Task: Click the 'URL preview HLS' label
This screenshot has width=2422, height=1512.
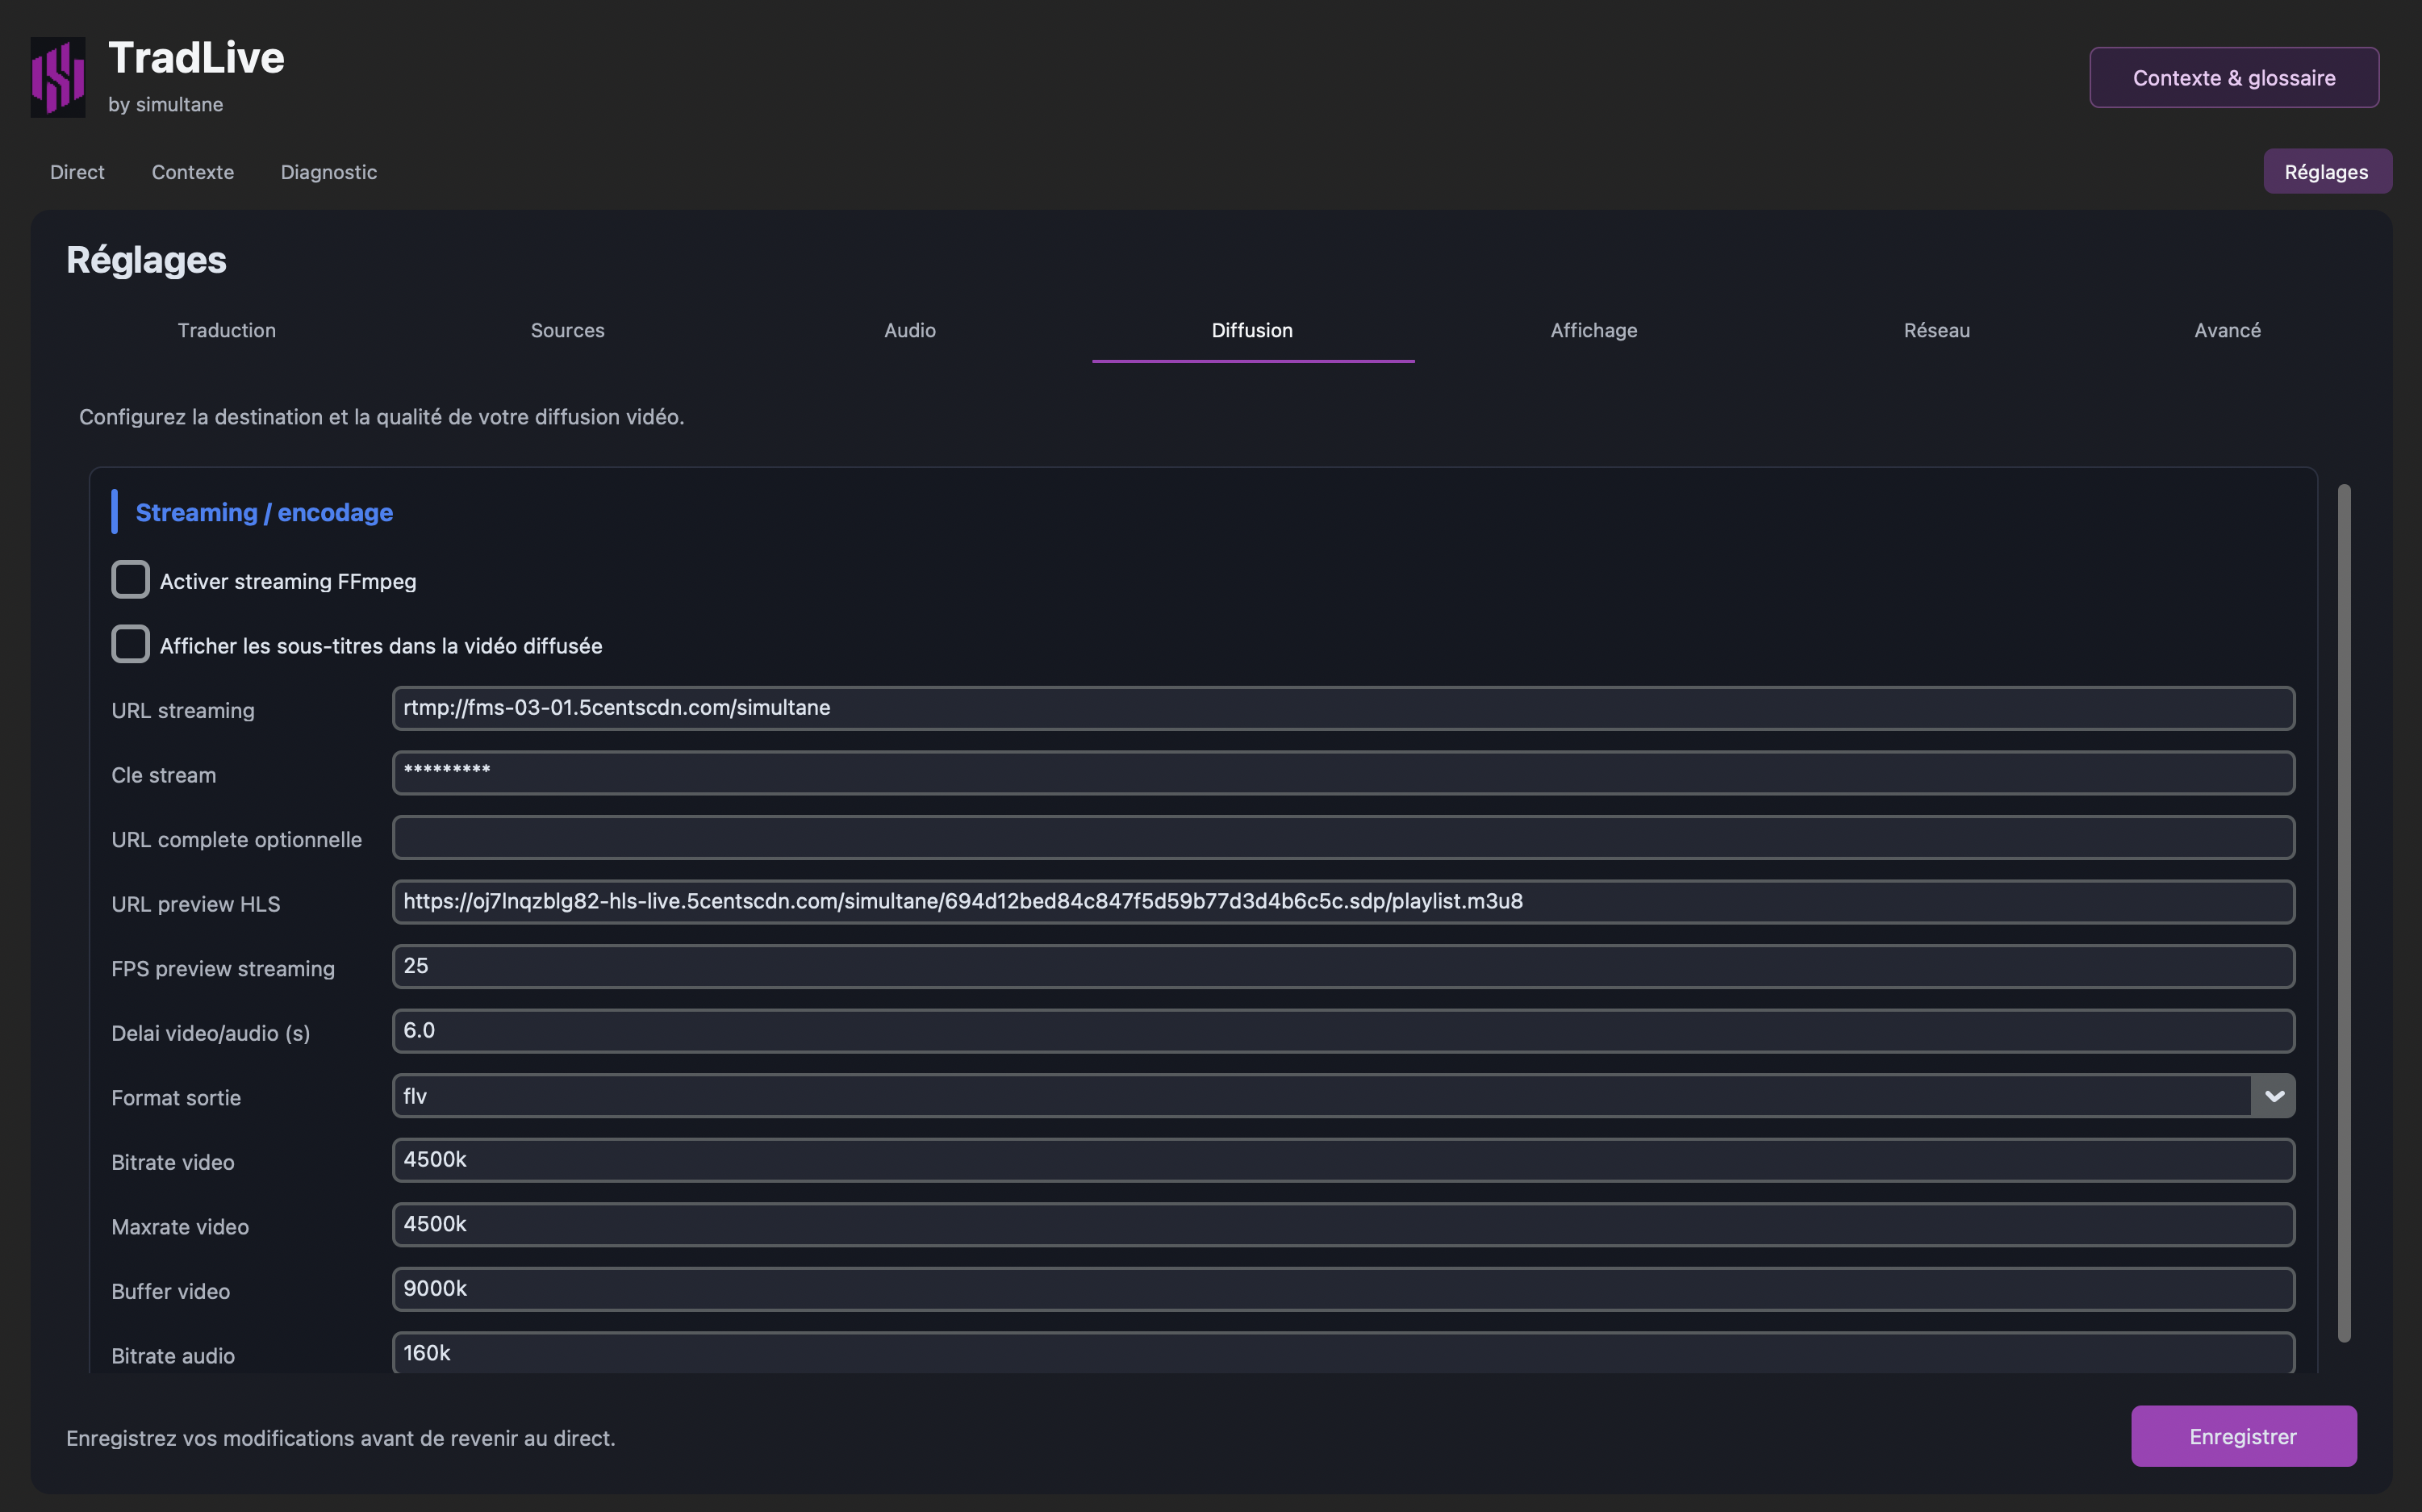Action: 196,904
